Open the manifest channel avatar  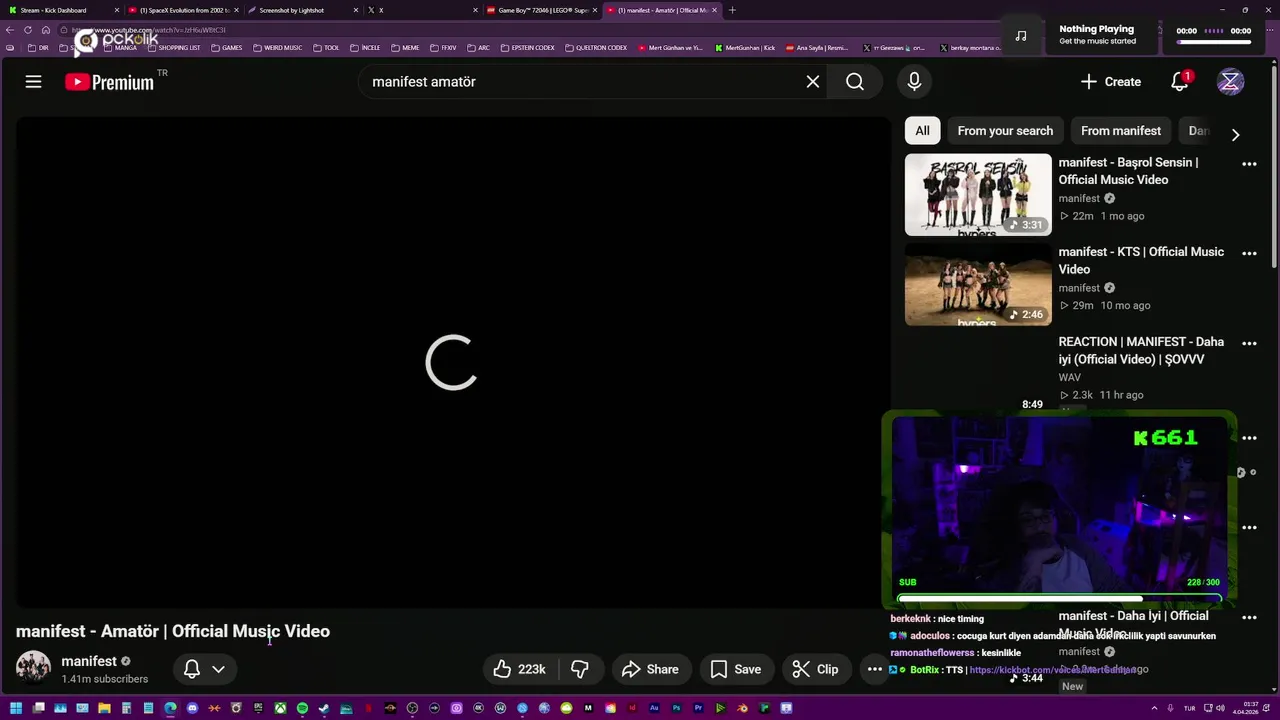[33, 667]
